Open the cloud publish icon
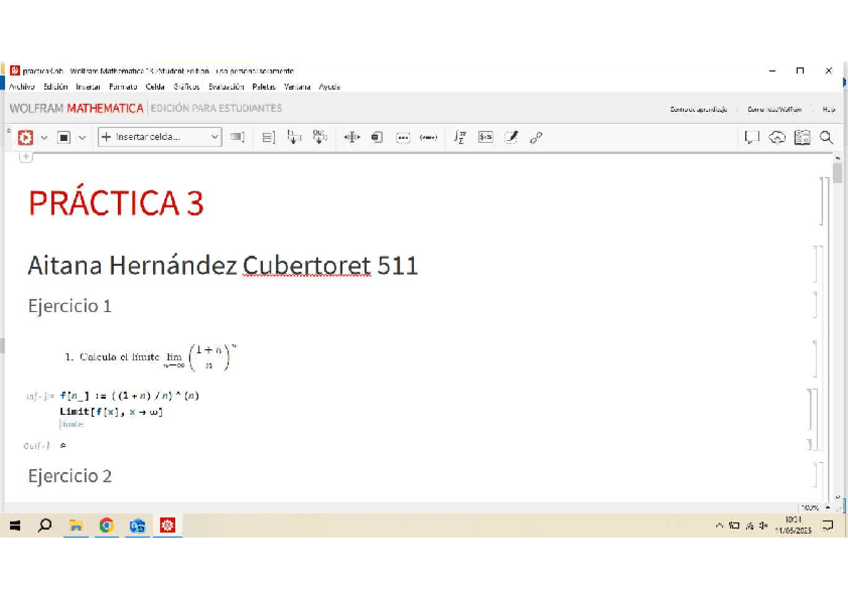This screenshot has width=848, height=599. point(777,137)
